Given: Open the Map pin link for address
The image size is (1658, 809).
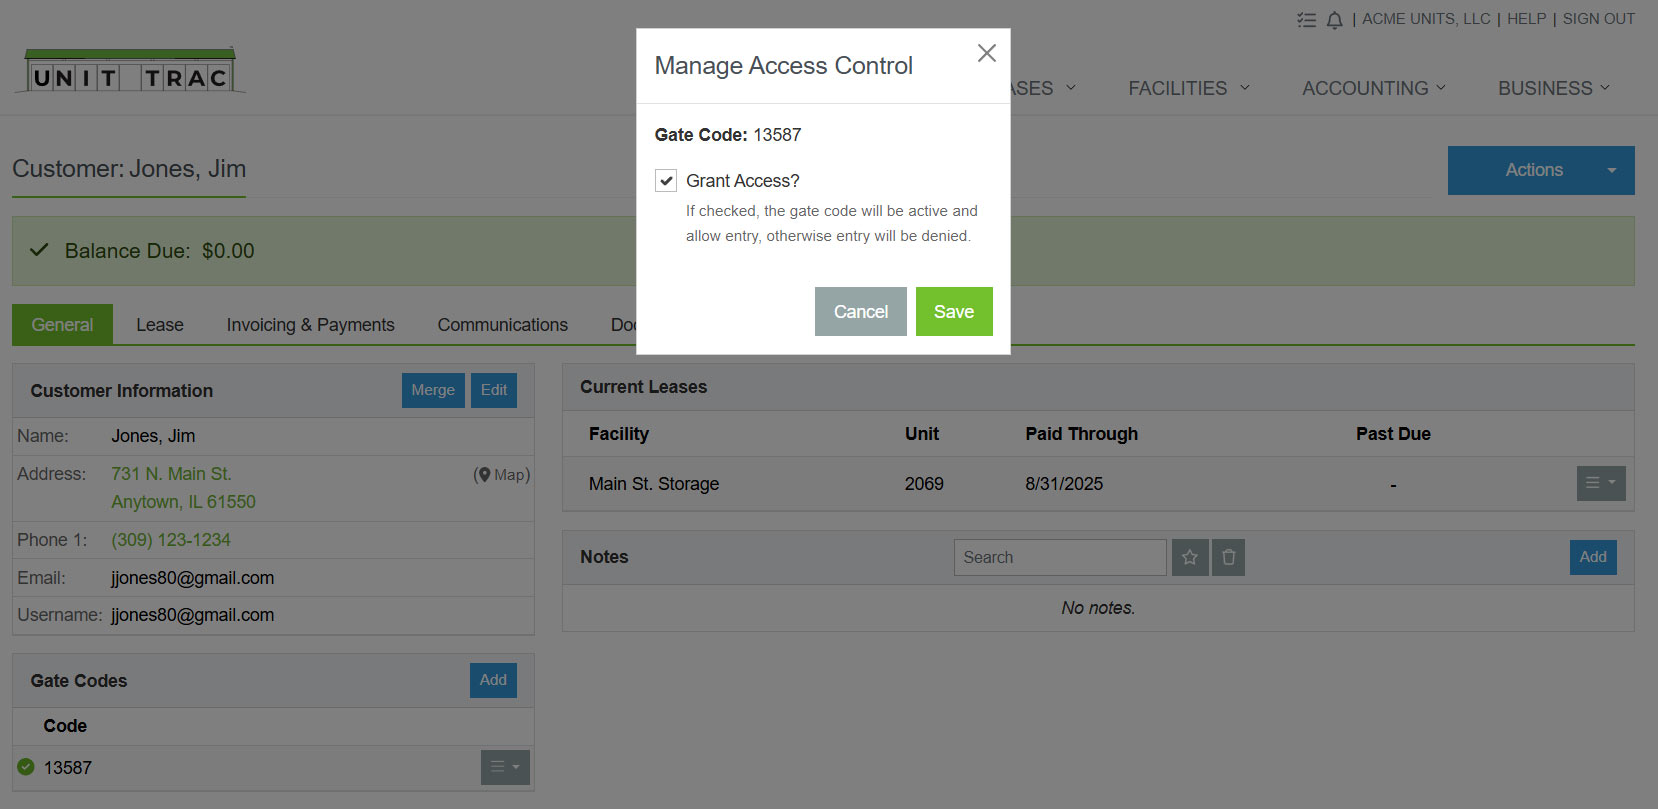Looking at the screenshot, I should point(502,475).
